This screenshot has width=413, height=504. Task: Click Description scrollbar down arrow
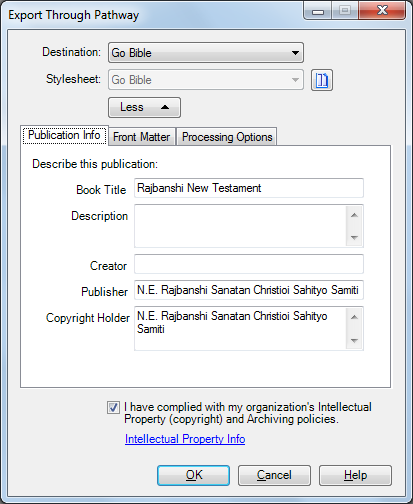click(354, 238)
